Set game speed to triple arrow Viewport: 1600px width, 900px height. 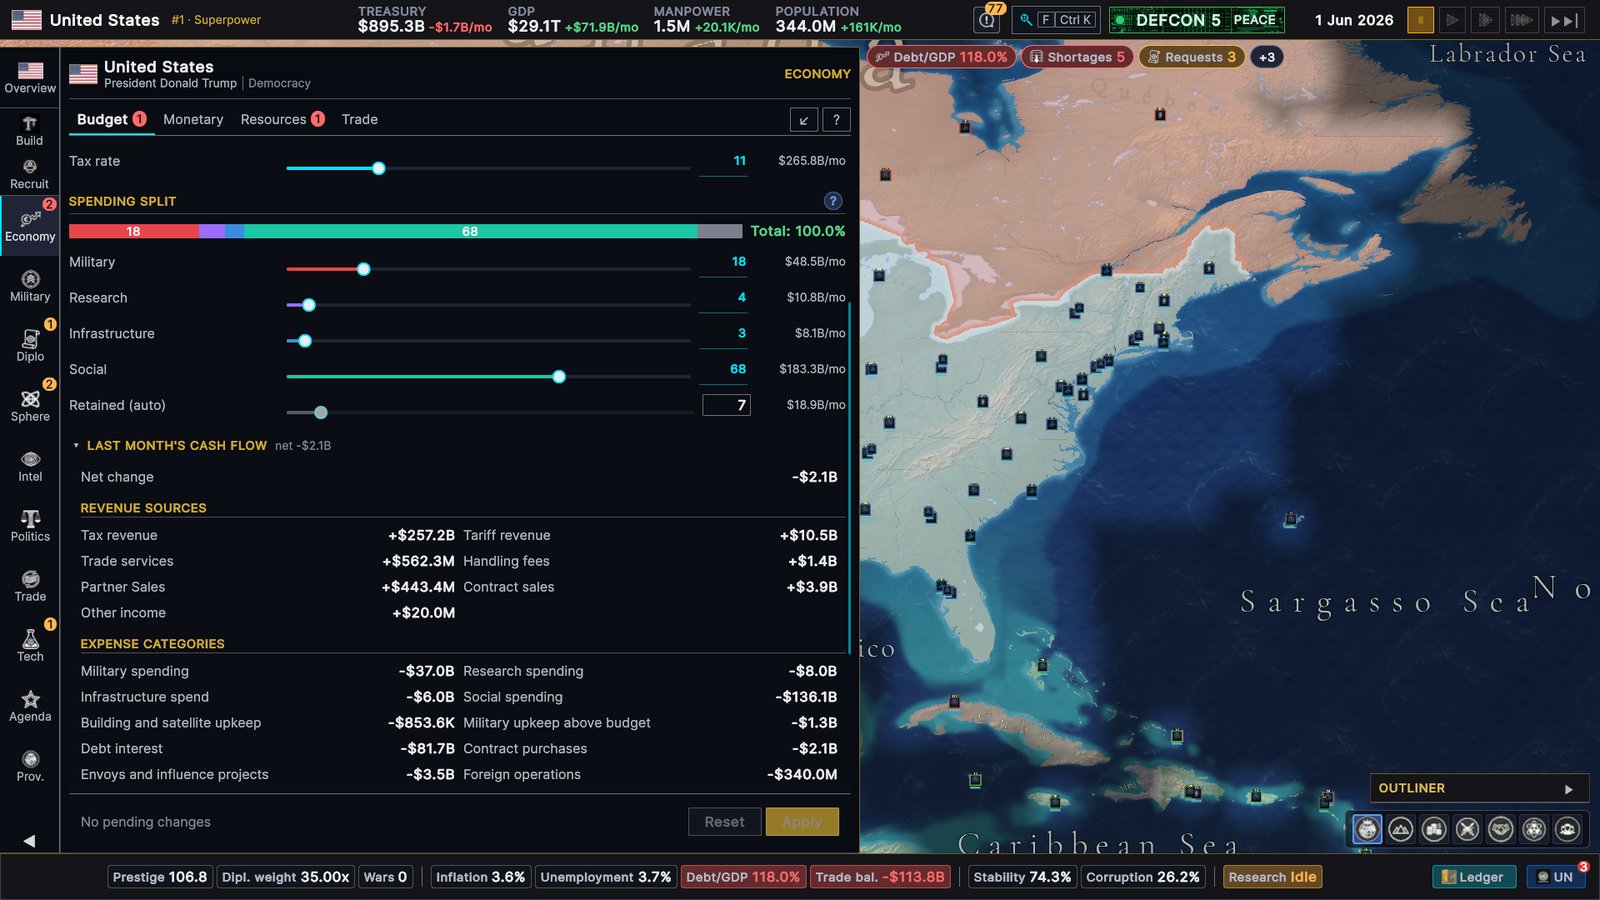(1521, 19)
